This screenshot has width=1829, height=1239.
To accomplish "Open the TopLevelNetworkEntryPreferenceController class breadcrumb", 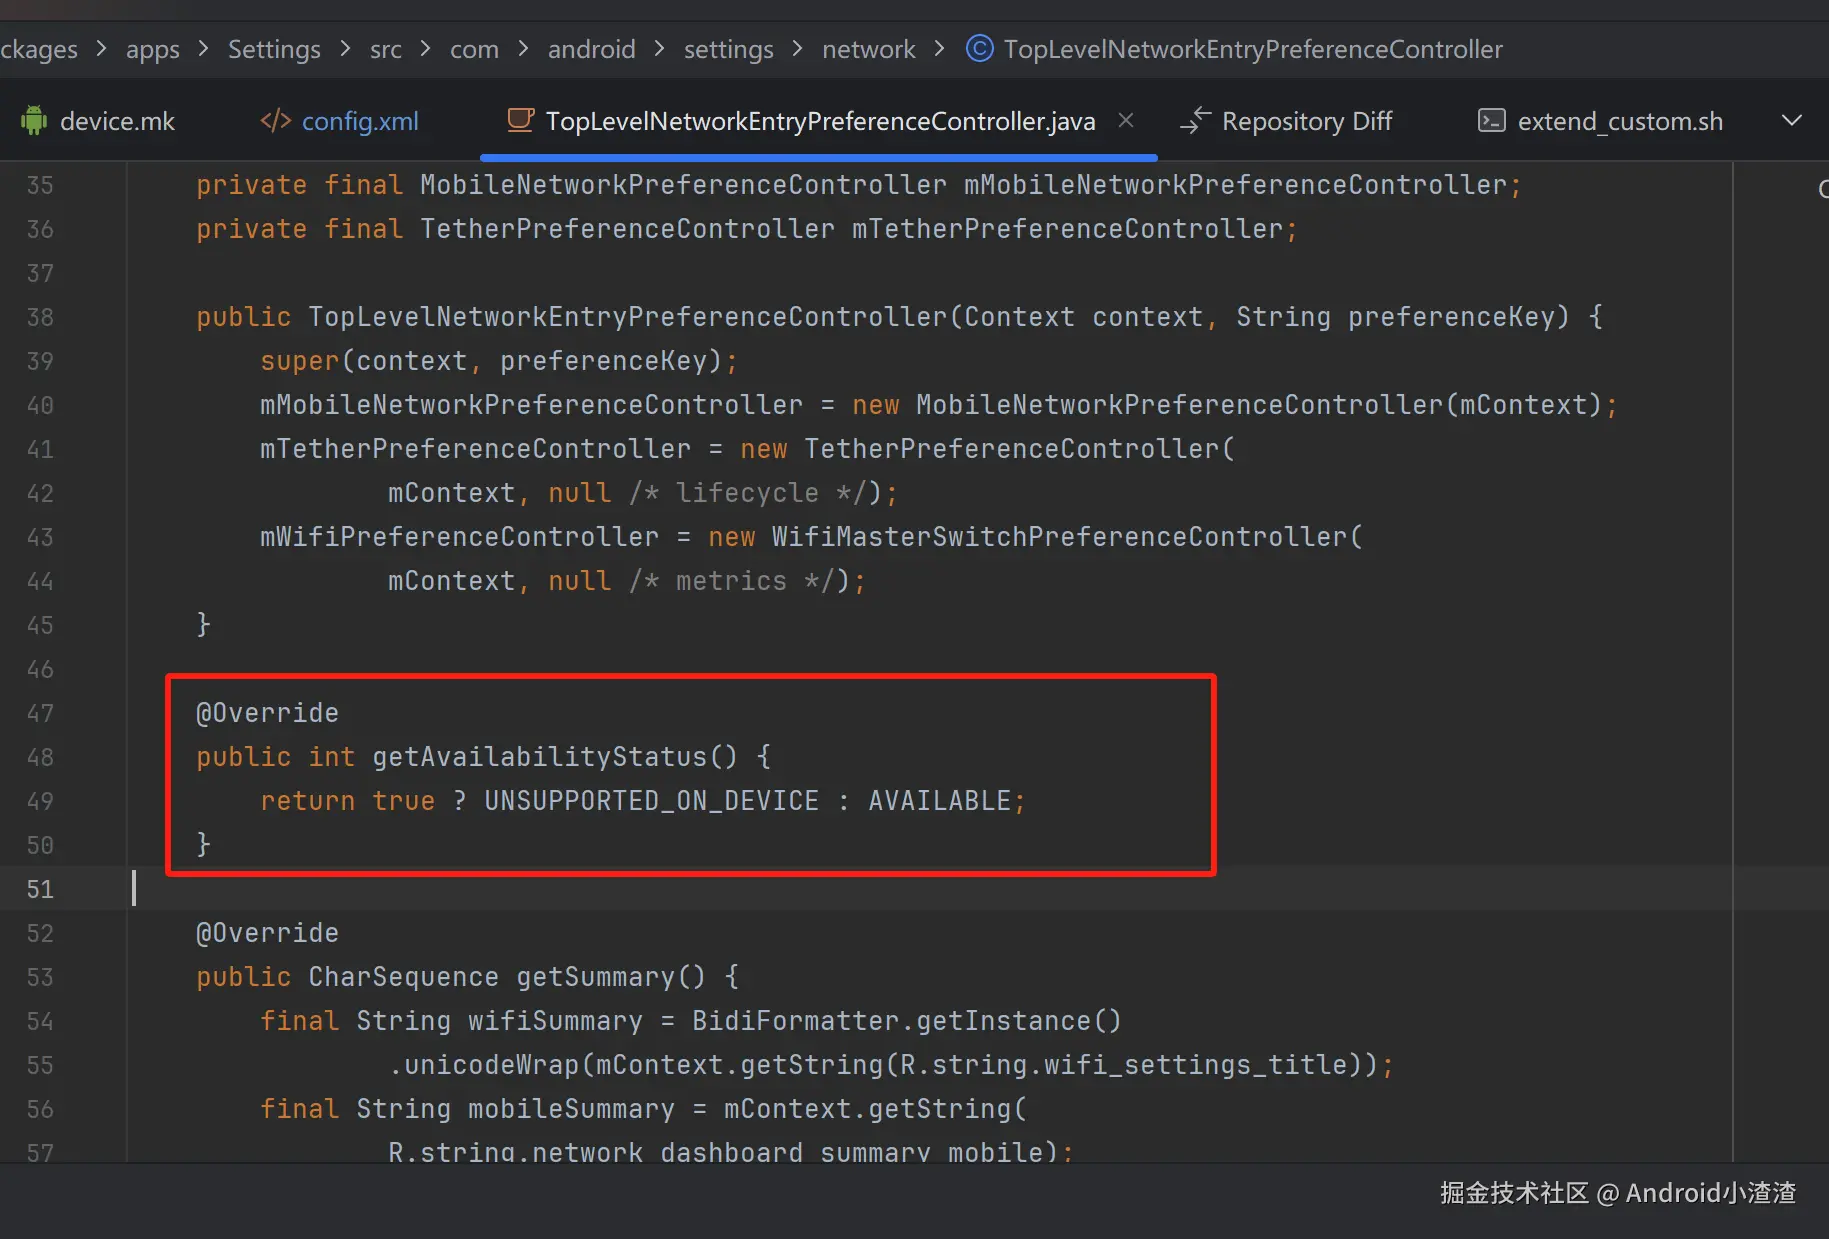I will pos(1253,49).
